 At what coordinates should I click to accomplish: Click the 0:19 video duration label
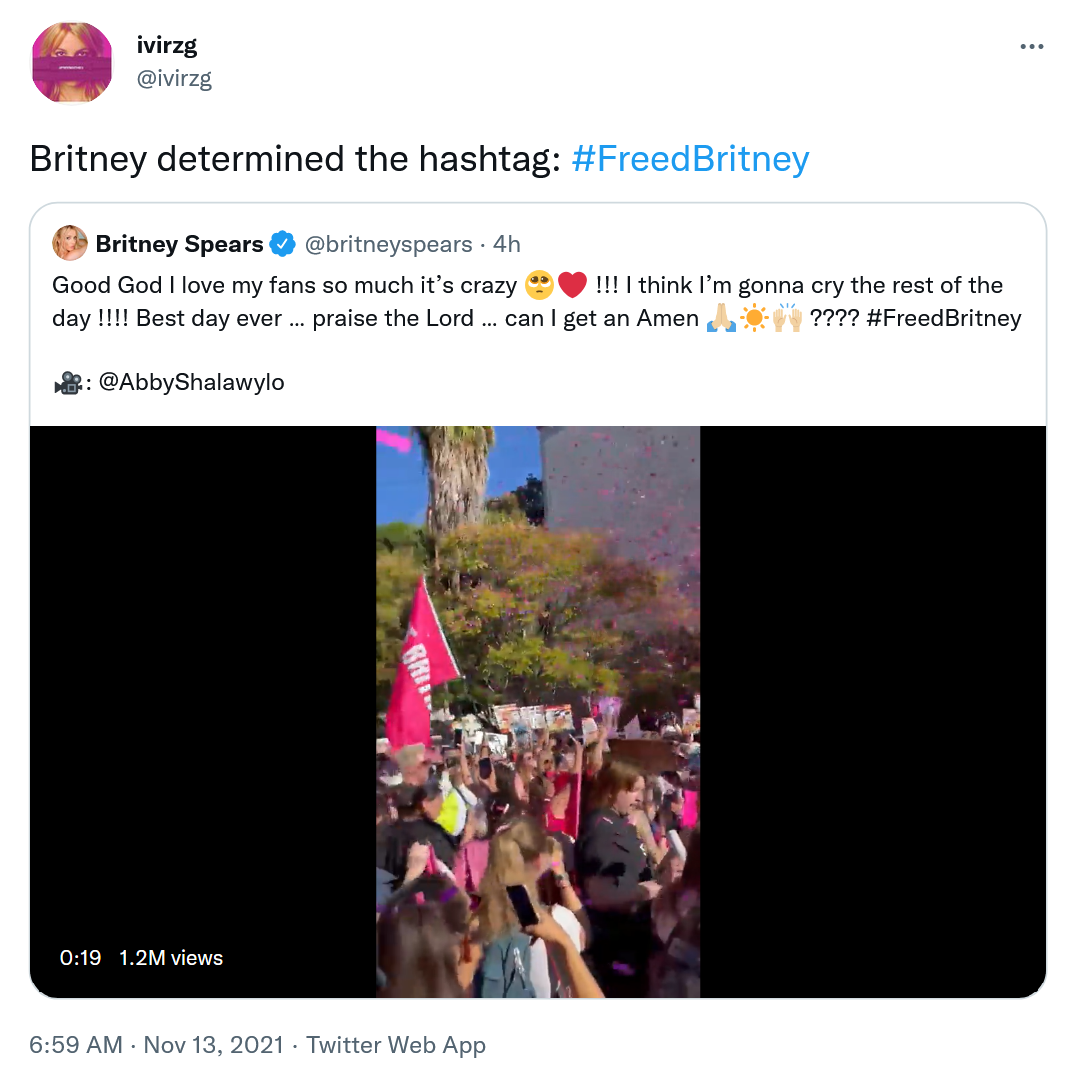tap(80, 958)
